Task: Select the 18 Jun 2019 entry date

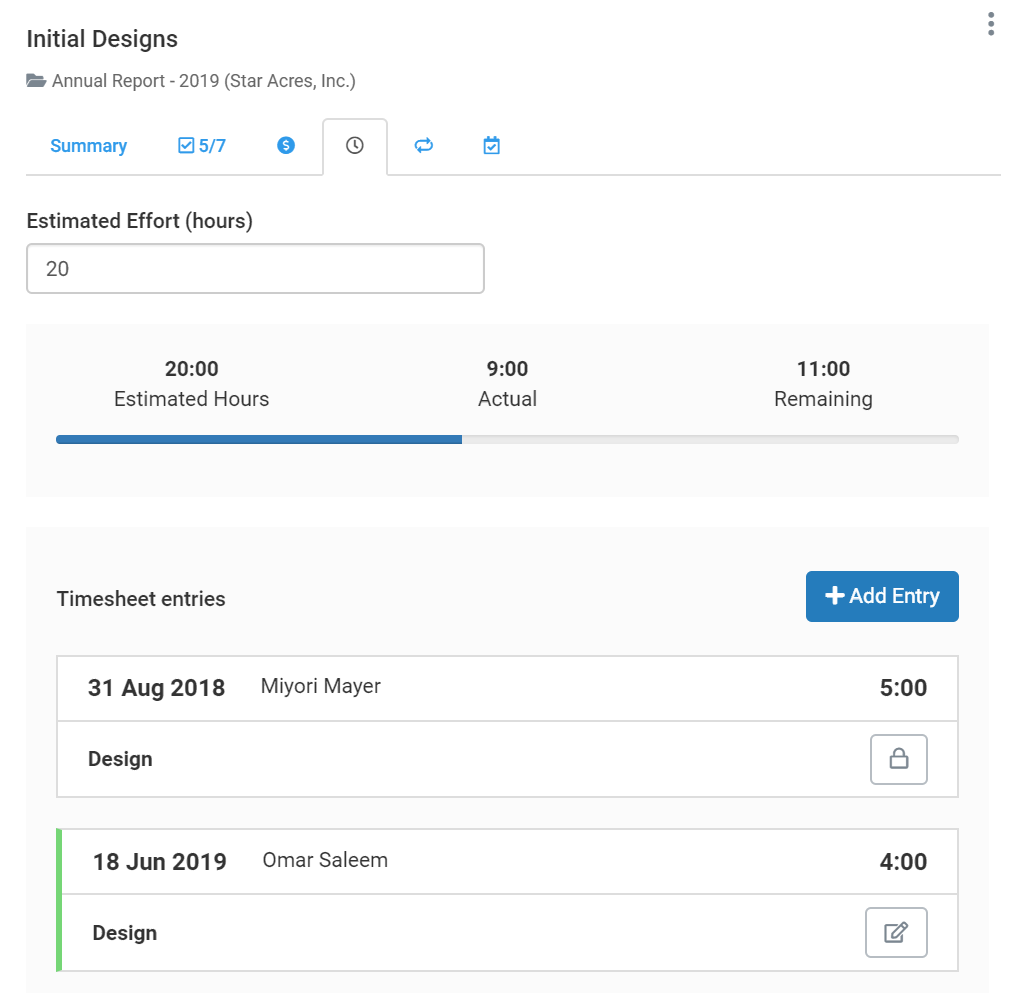Action: point(159,862)
